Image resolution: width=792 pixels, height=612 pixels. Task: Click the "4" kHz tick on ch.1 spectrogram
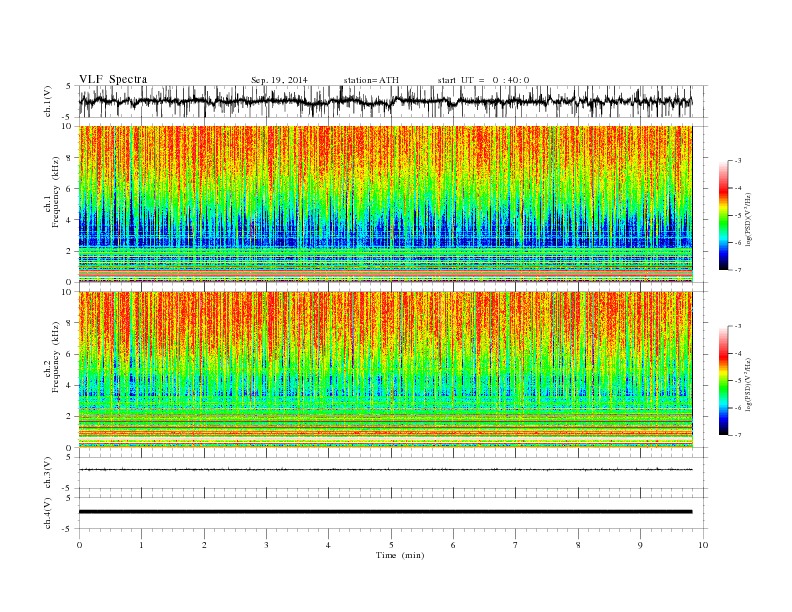[x=70, y=220]
